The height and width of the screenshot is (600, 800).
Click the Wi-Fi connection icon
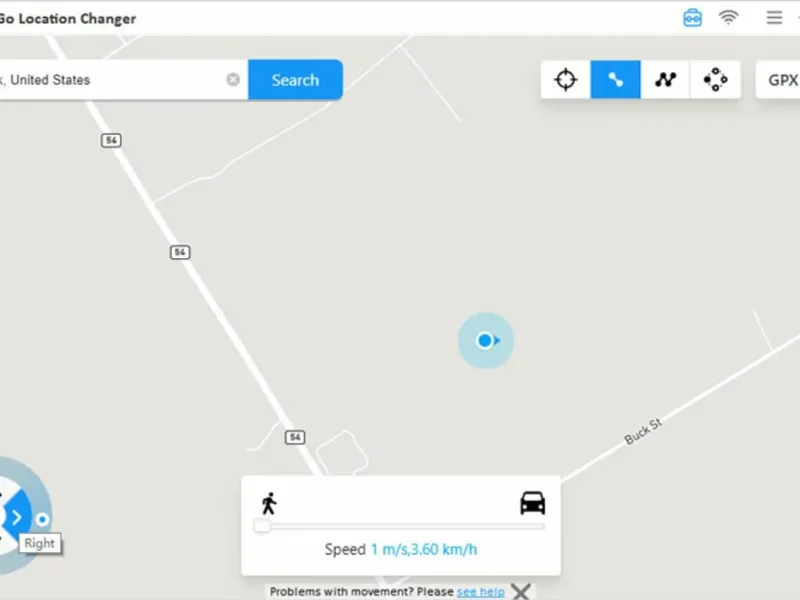tap(728, 17)
